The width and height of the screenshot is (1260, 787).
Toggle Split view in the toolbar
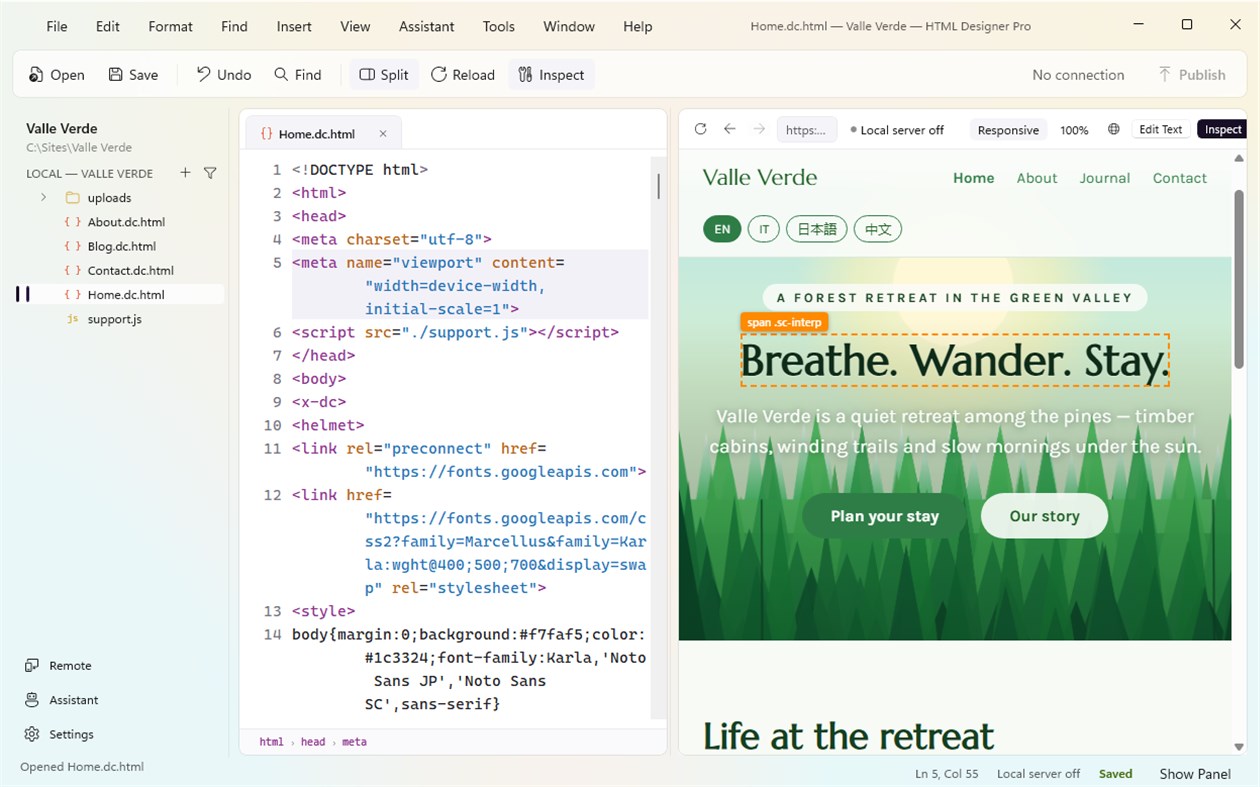(x=384, y=75)
